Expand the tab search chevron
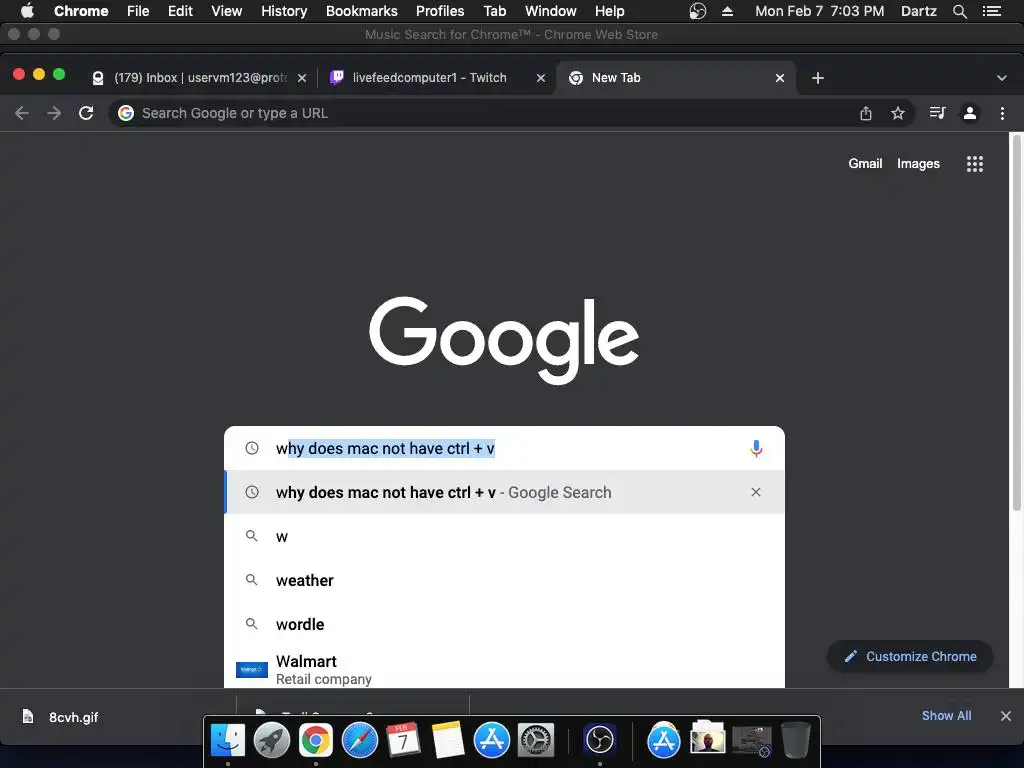Viewport: 1024px width, 768px height. [x=1002, y=78]
